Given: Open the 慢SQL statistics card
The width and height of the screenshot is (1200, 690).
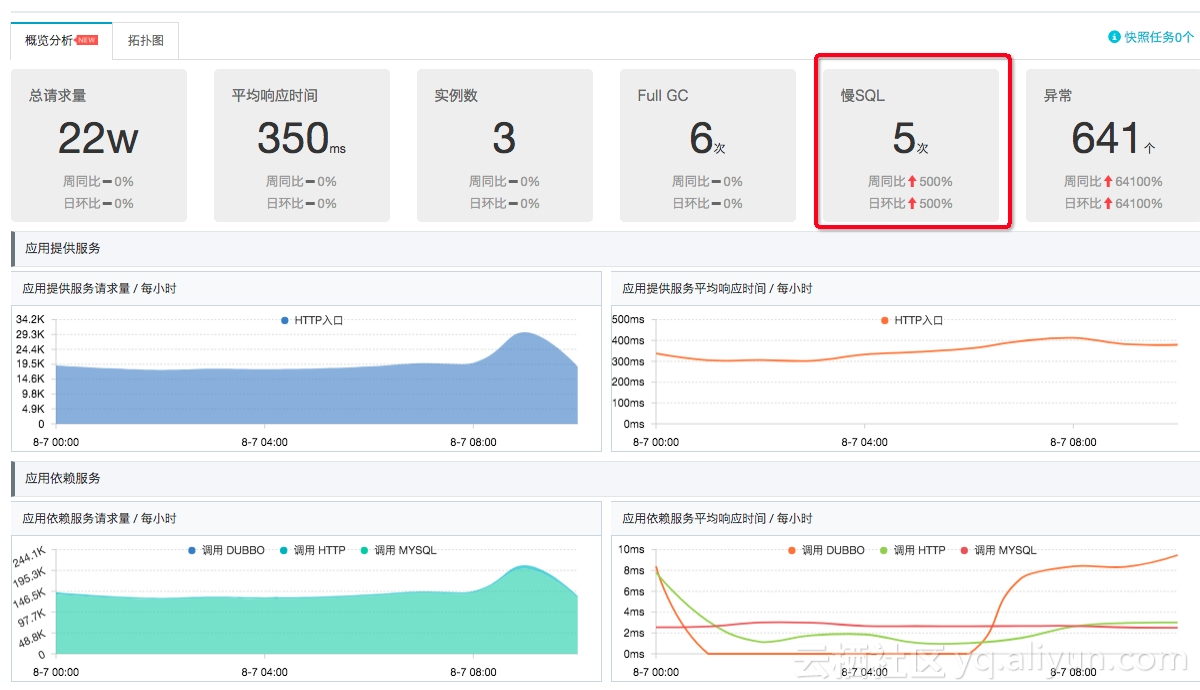Looking at the screenshot, I should tap(911, 145).
